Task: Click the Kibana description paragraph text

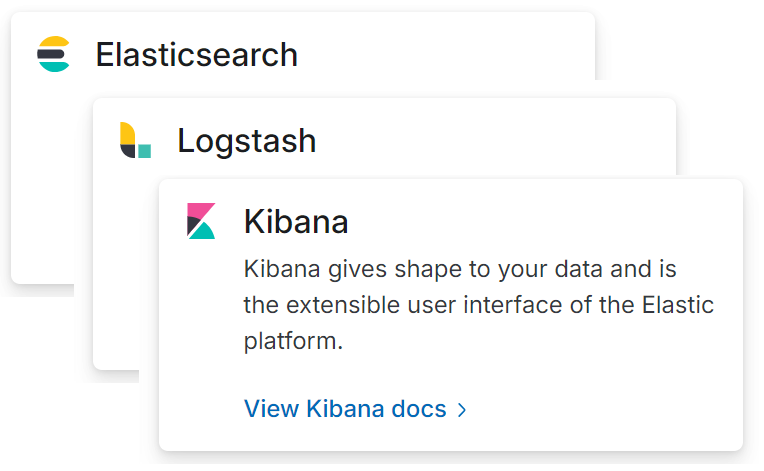Action: click(478, 305)
